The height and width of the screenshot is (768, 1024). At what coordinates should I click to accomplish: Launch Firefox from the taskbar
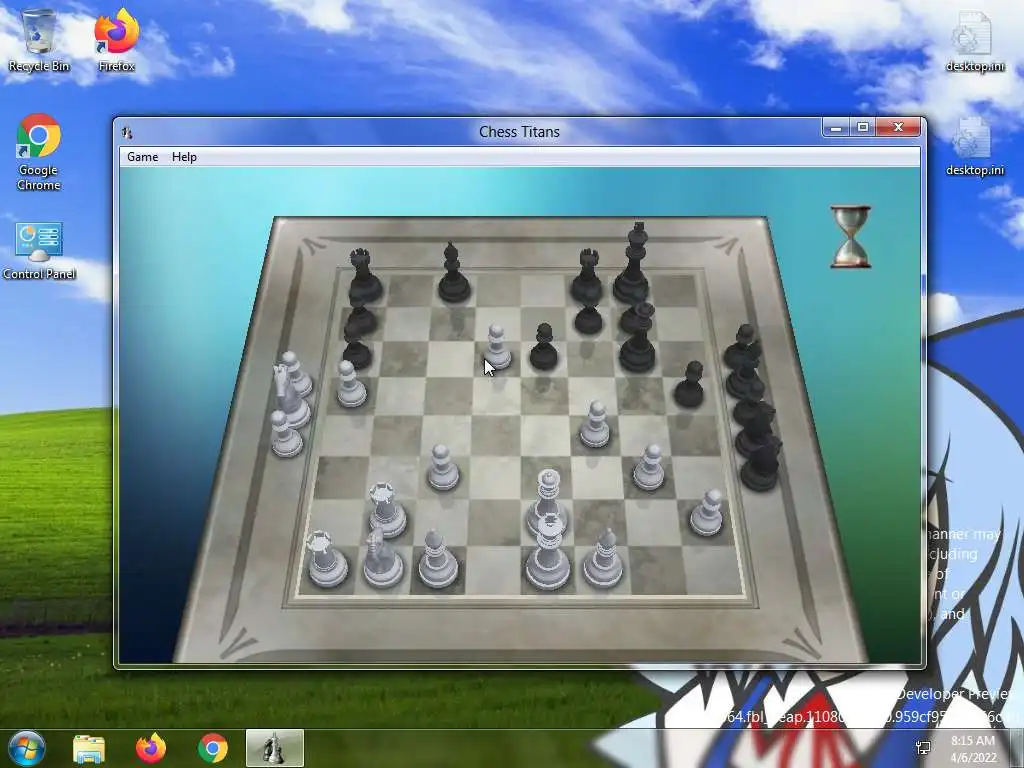click(150, 748)
